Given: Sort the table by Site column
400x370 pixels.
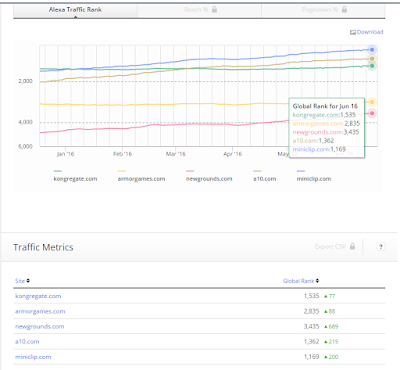Looking at the screenshot, I should click(22, 281).
